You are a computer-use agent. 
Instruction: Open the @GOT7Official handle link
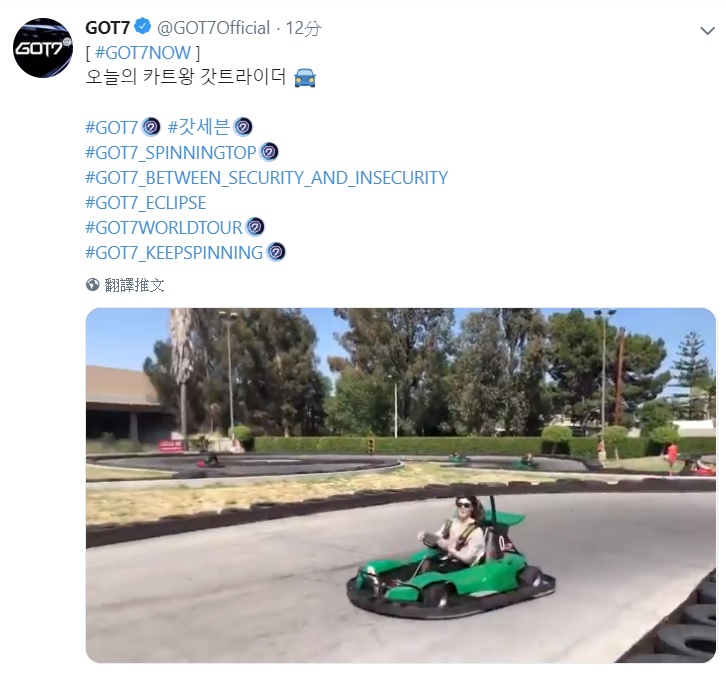(x=213, y=28)
